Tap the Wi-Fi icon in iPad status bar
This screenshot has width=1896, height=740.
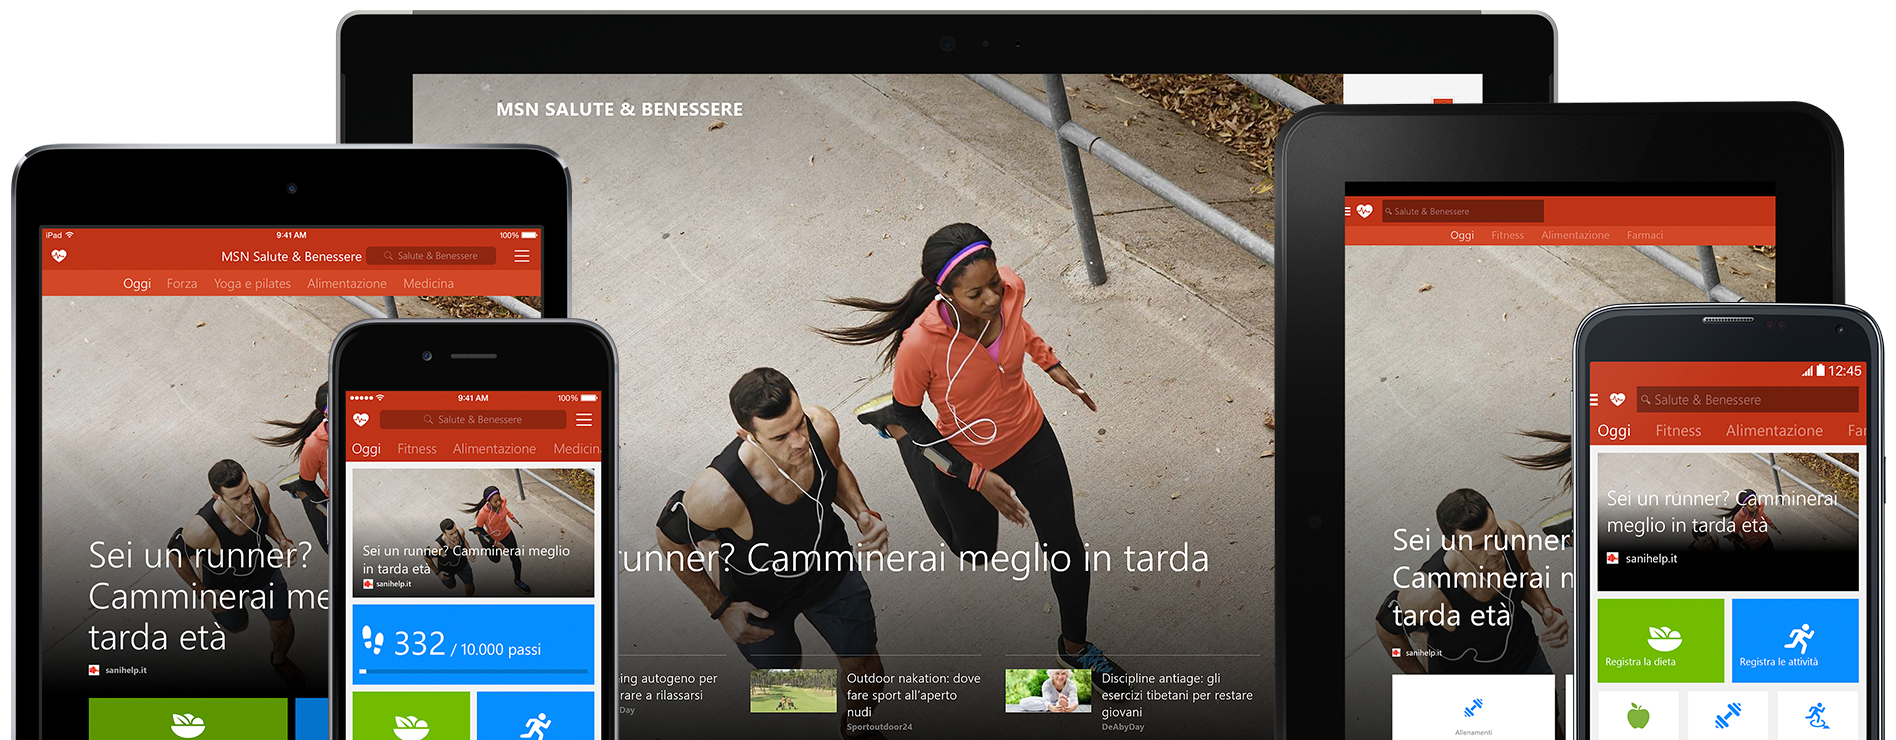click(69, 235)
